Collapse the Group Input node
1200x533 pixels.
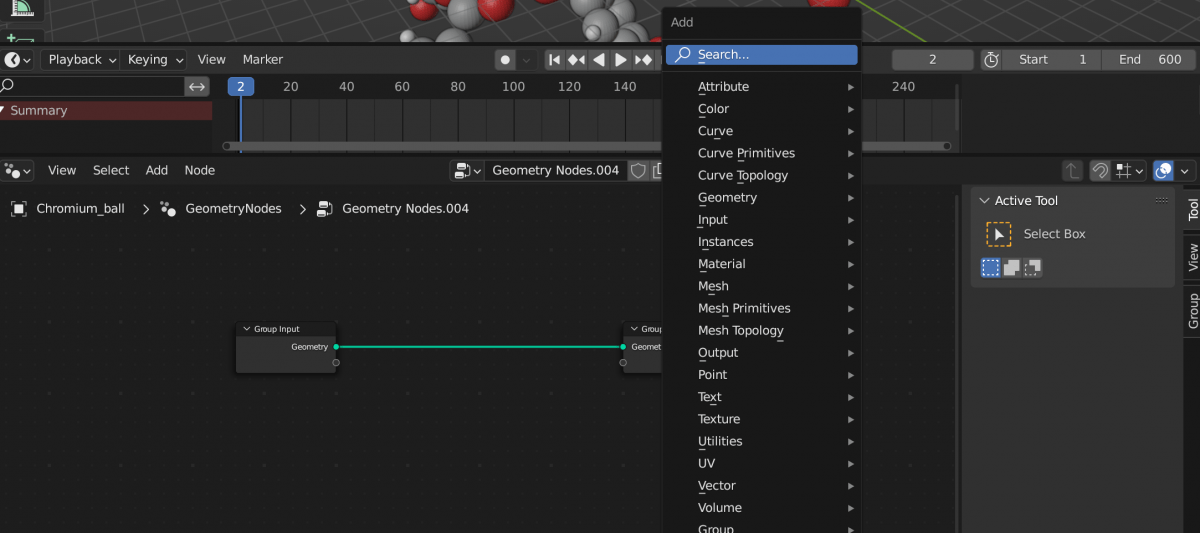247,329
